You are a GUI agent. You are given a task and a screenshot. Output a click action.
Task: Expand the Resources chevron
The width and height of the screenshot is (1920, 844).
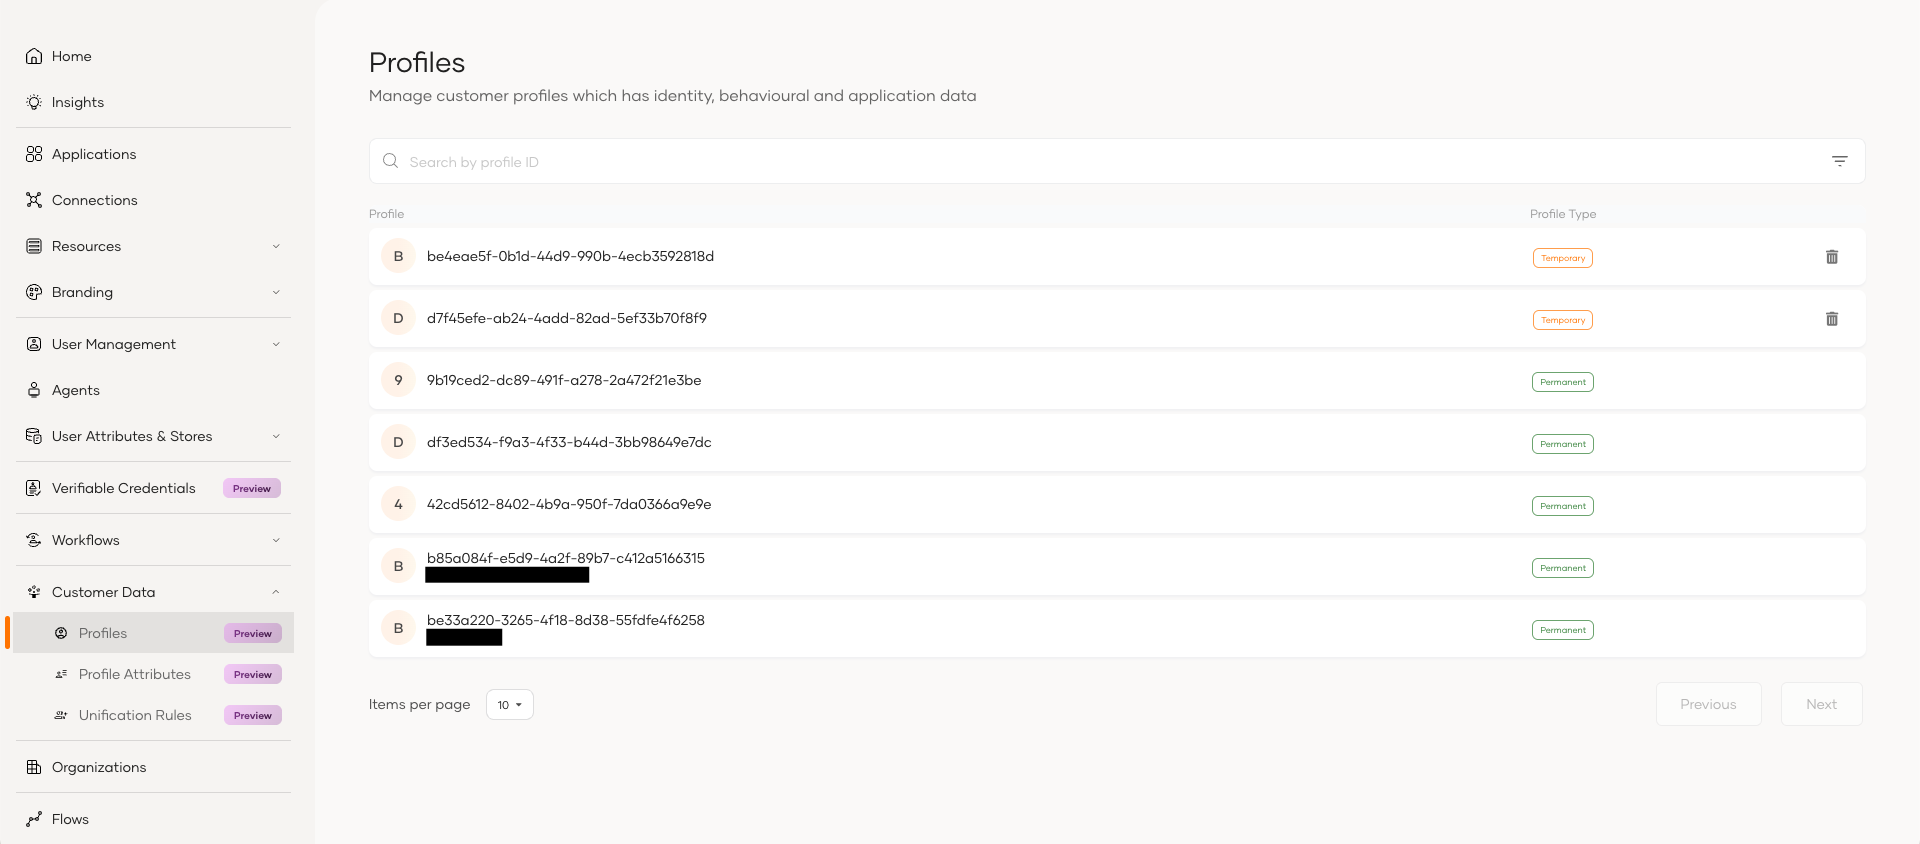point(276,246)
